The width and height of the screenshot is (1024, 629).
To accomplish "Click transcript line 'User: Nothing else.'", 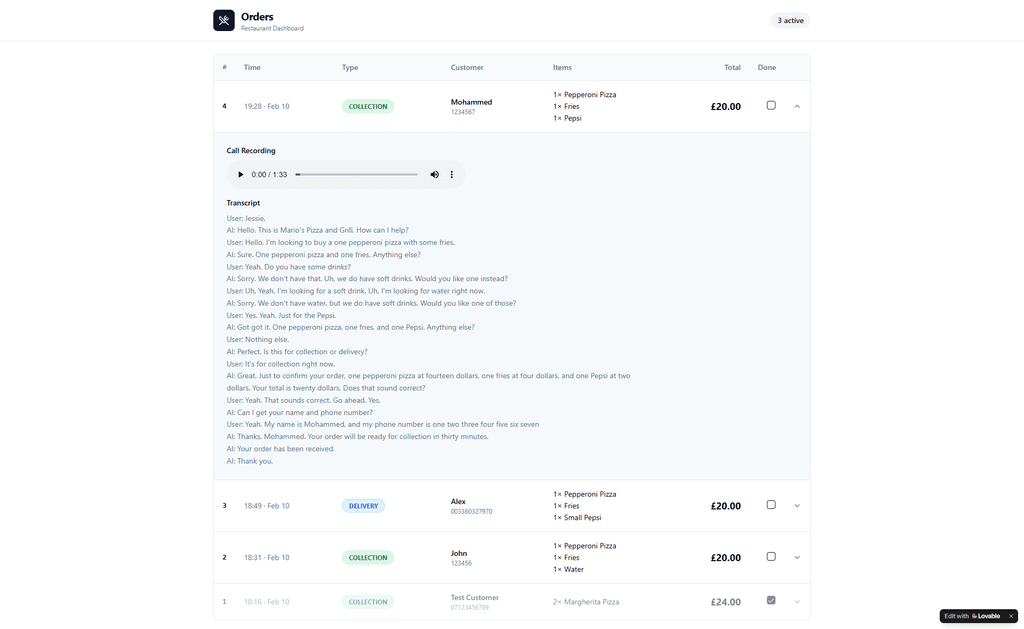I will click(x=257, y=340).
